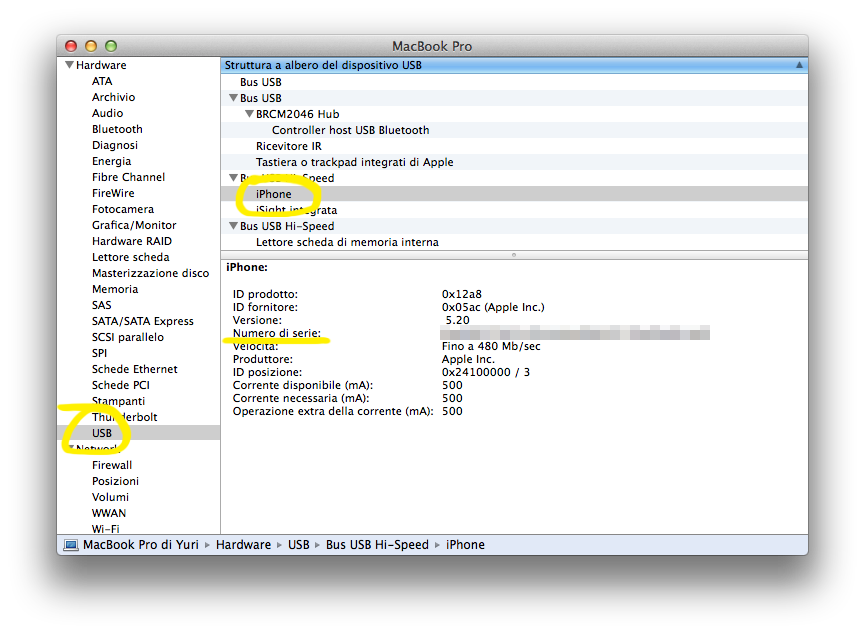The width and height of the screenshot is (865, 634).
Task: Click iPhone in the path bar
Action: [465, 545]
